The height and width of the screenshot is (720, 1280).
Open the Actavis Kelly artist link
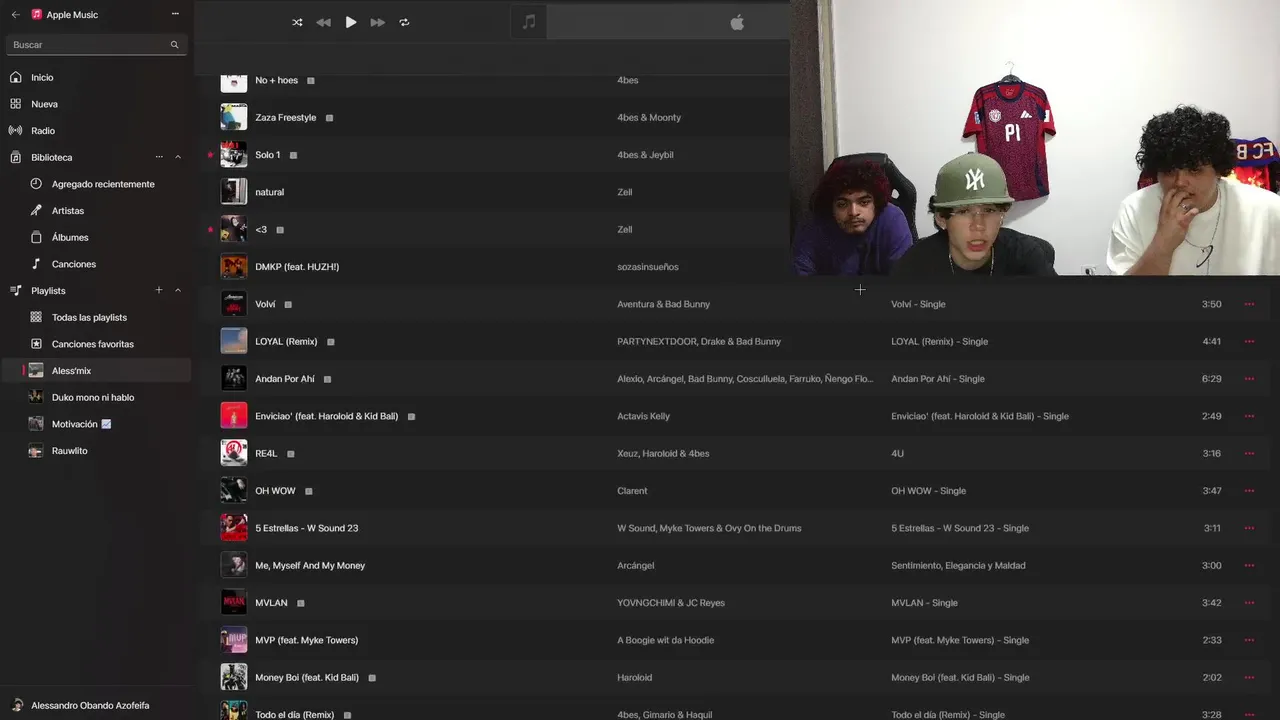(x=643, y=416)
